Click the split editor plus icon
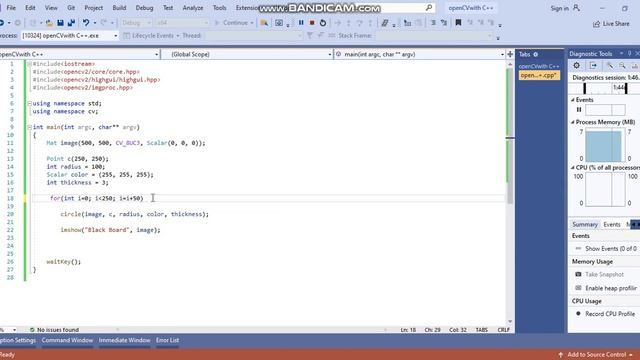The width and height of the screenshot is (640, 360). pyautogui.click(x=510, y=54)
